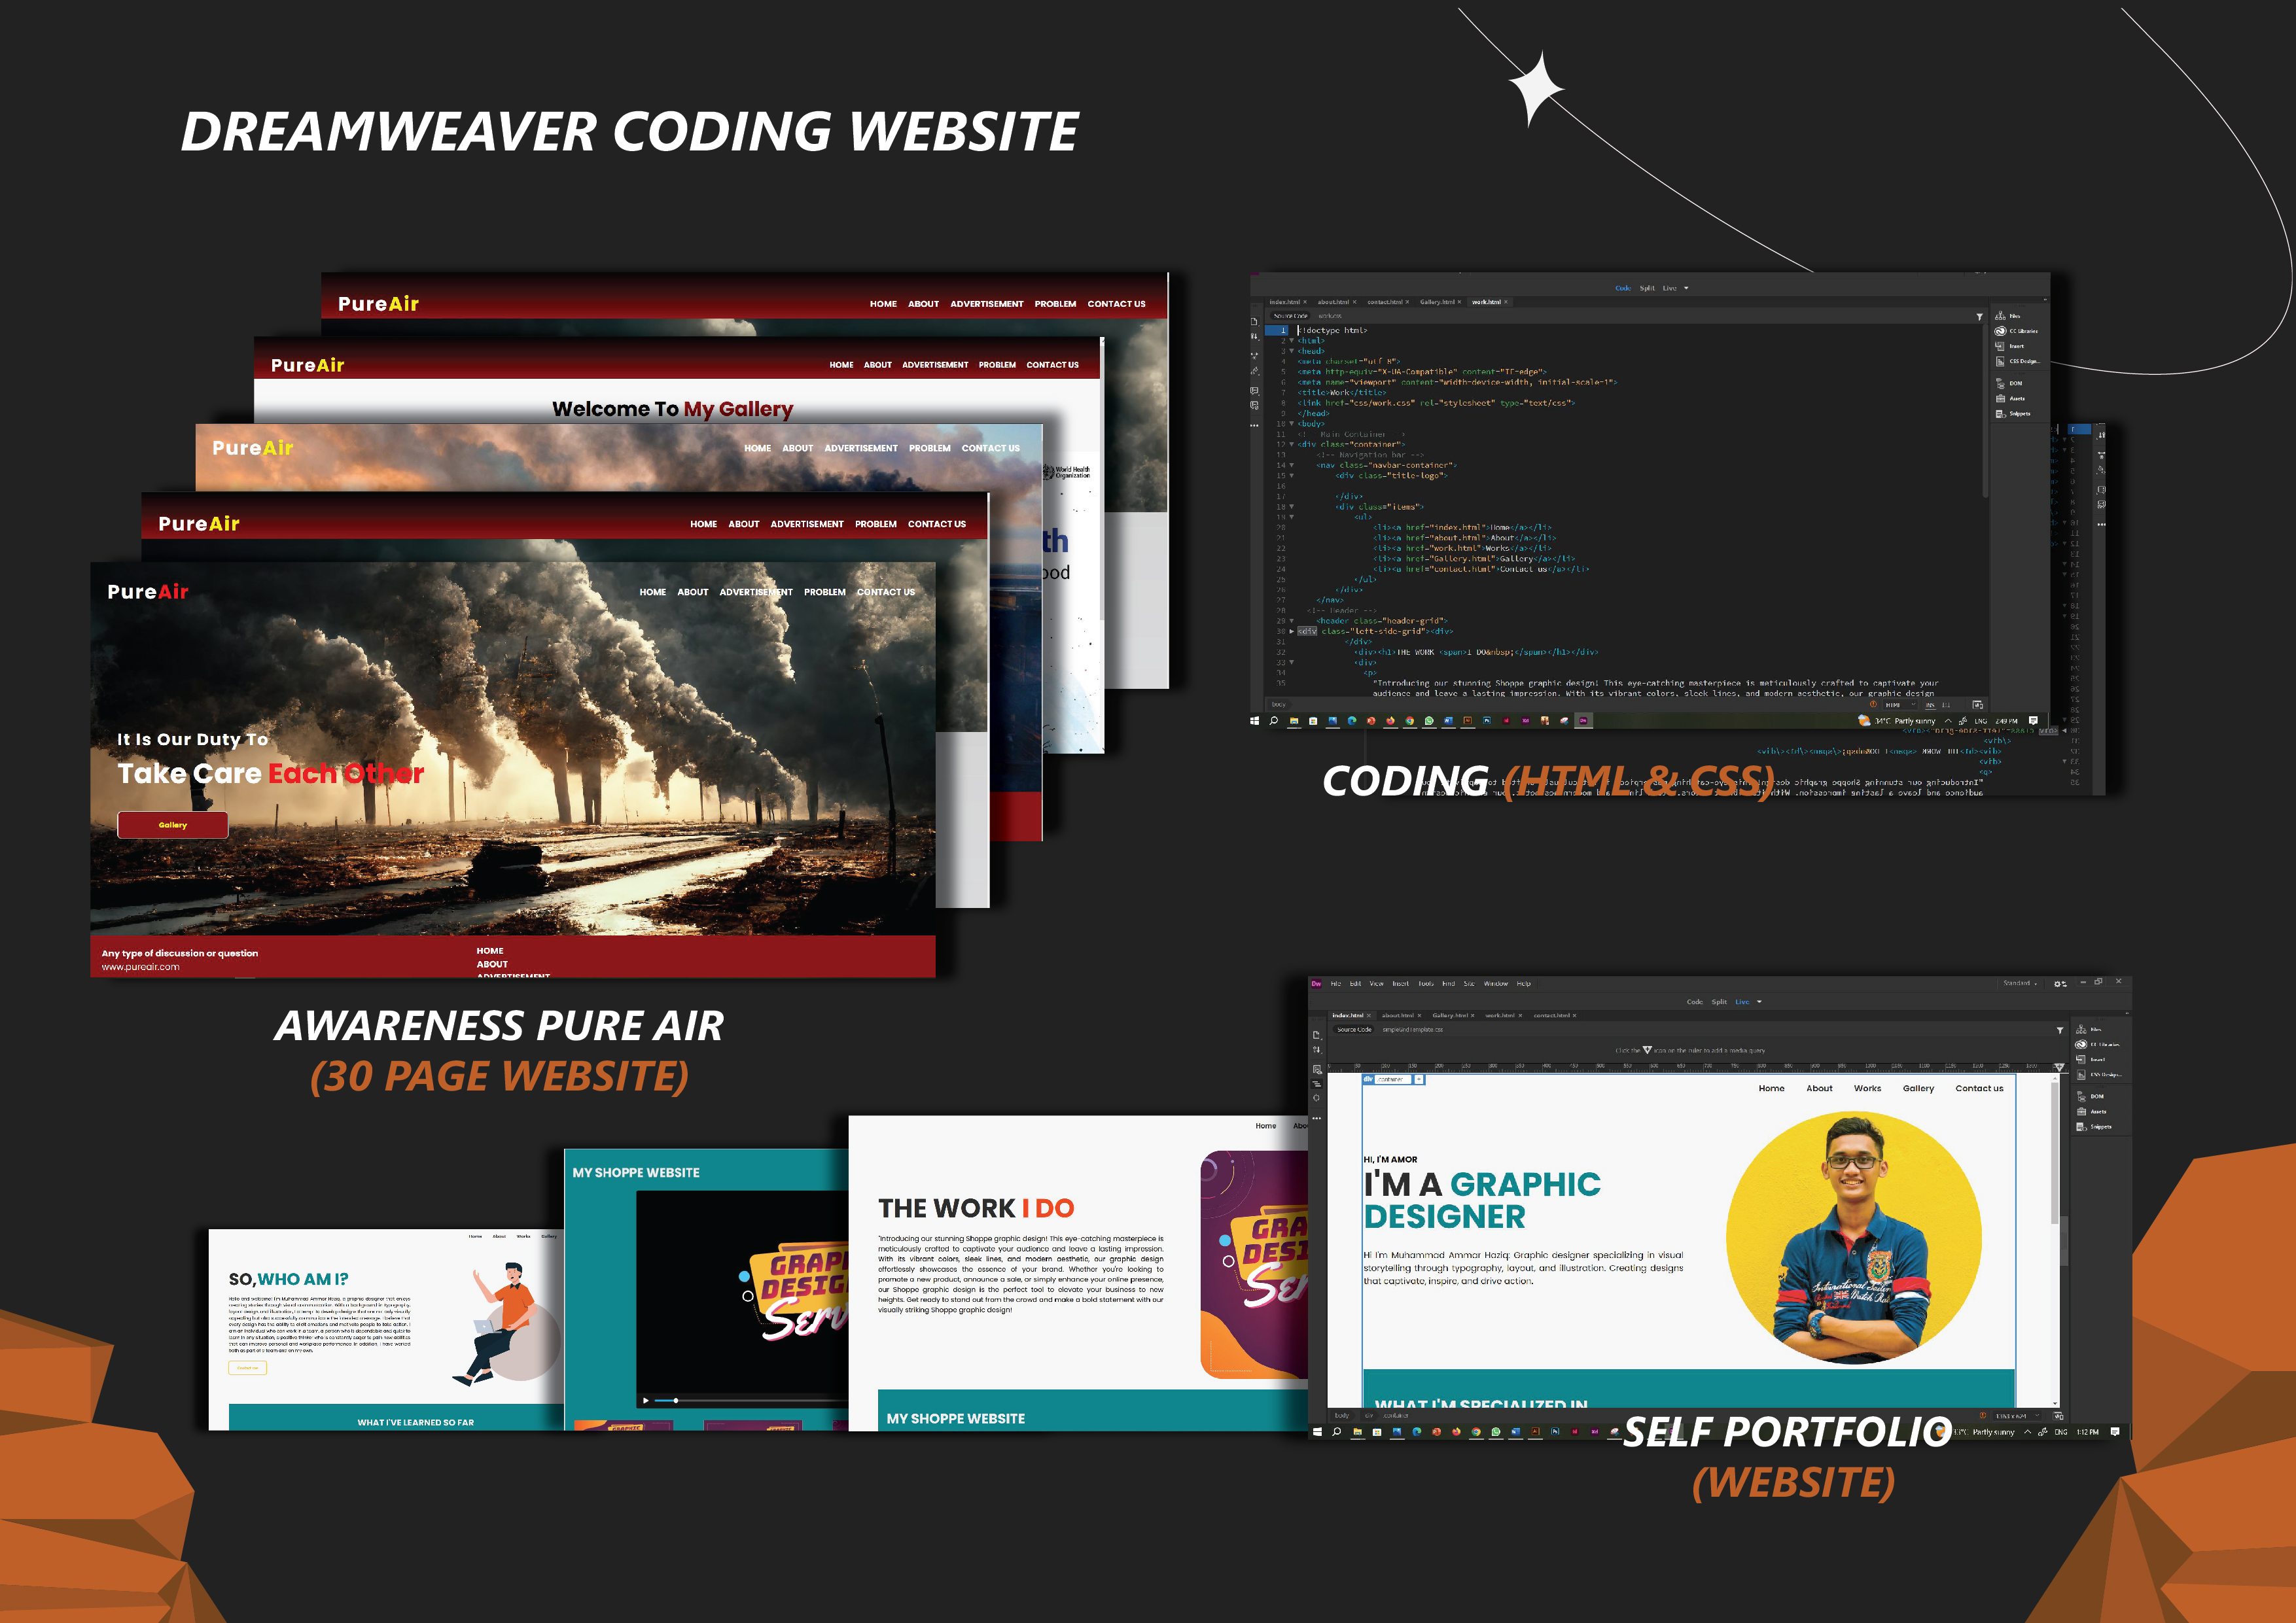Click the red Gallery button on the PureAir page
Screen dimensions: 2296x1623
tap(173, 825)
